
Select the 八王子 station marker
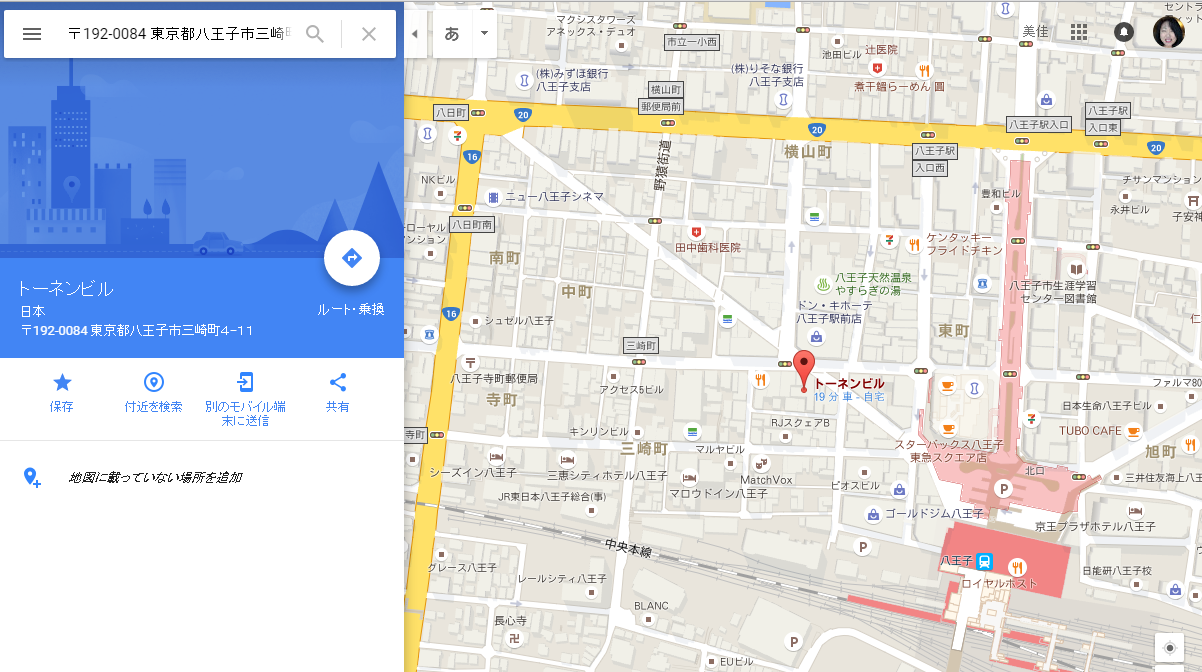985,561
